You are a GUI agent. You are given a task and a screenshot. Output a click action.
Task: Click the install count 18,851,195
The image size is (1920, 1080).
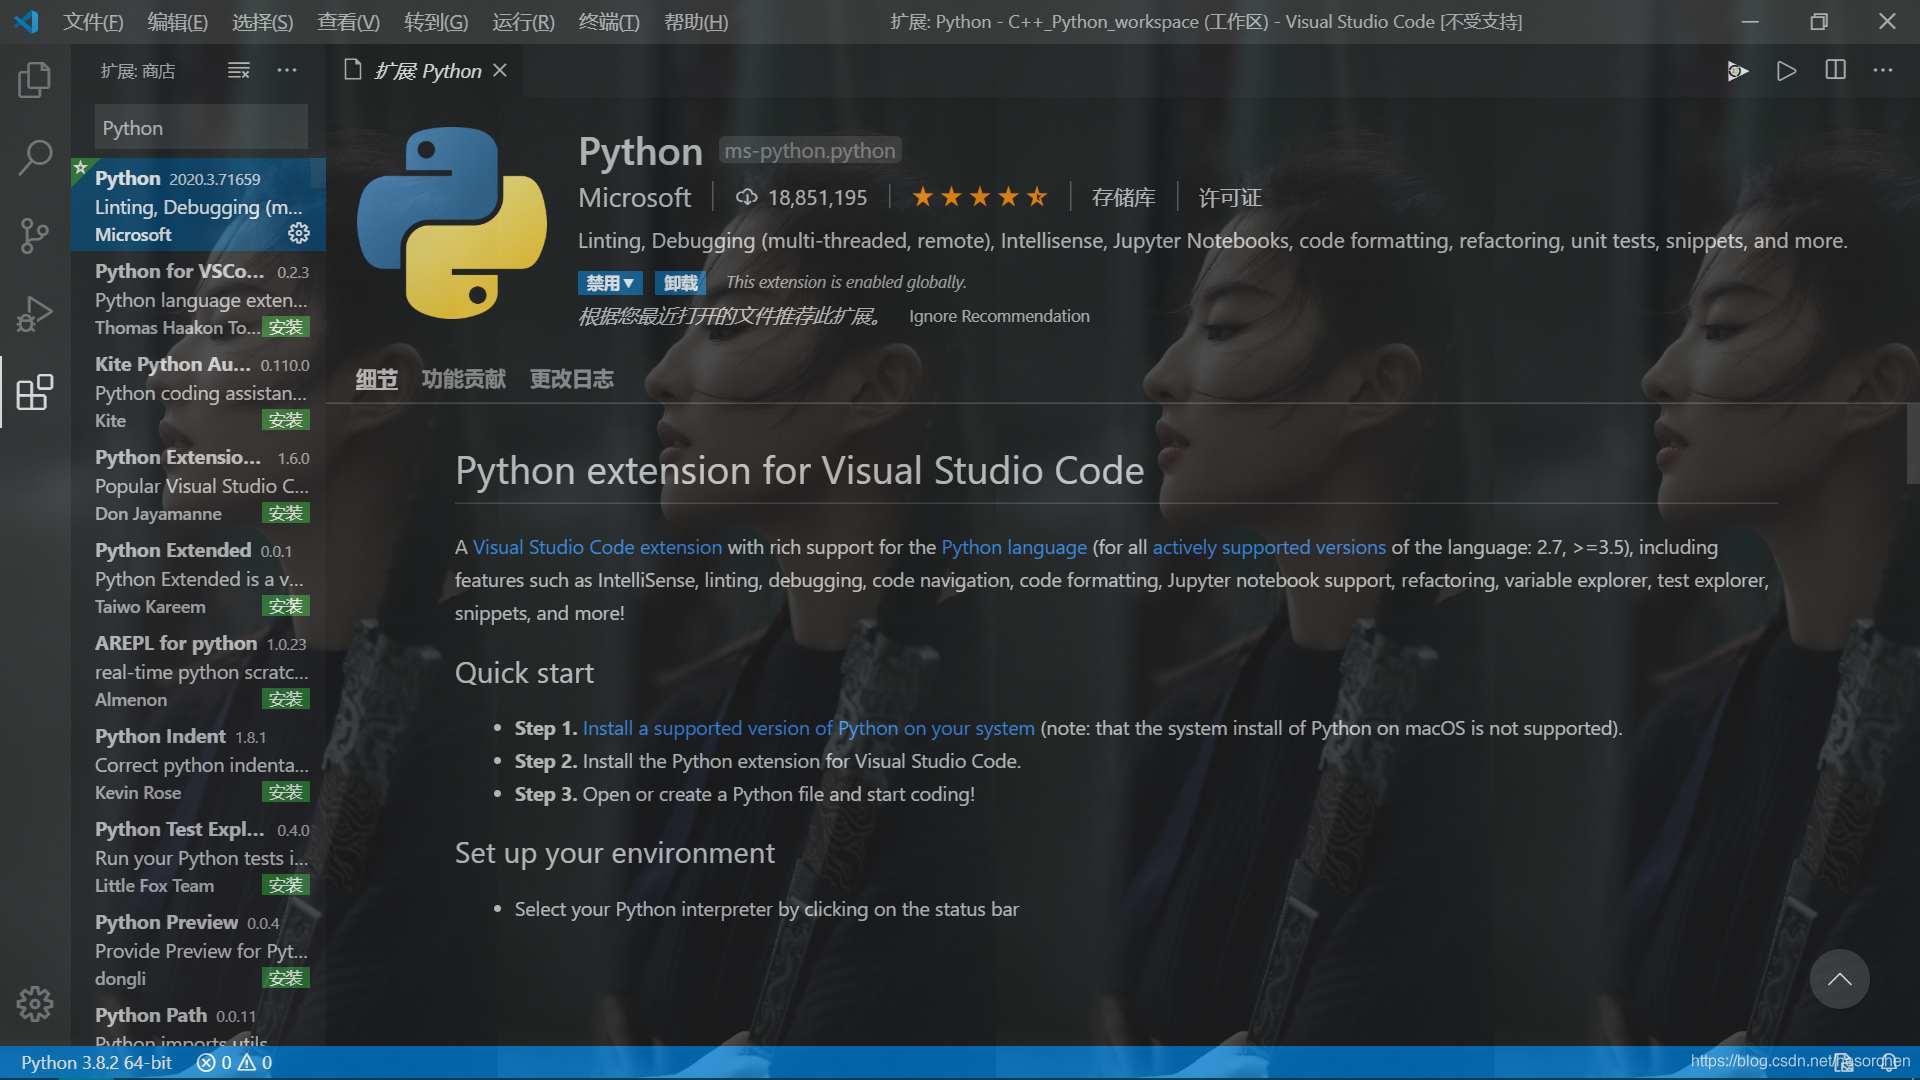click(x=801, y=197)
